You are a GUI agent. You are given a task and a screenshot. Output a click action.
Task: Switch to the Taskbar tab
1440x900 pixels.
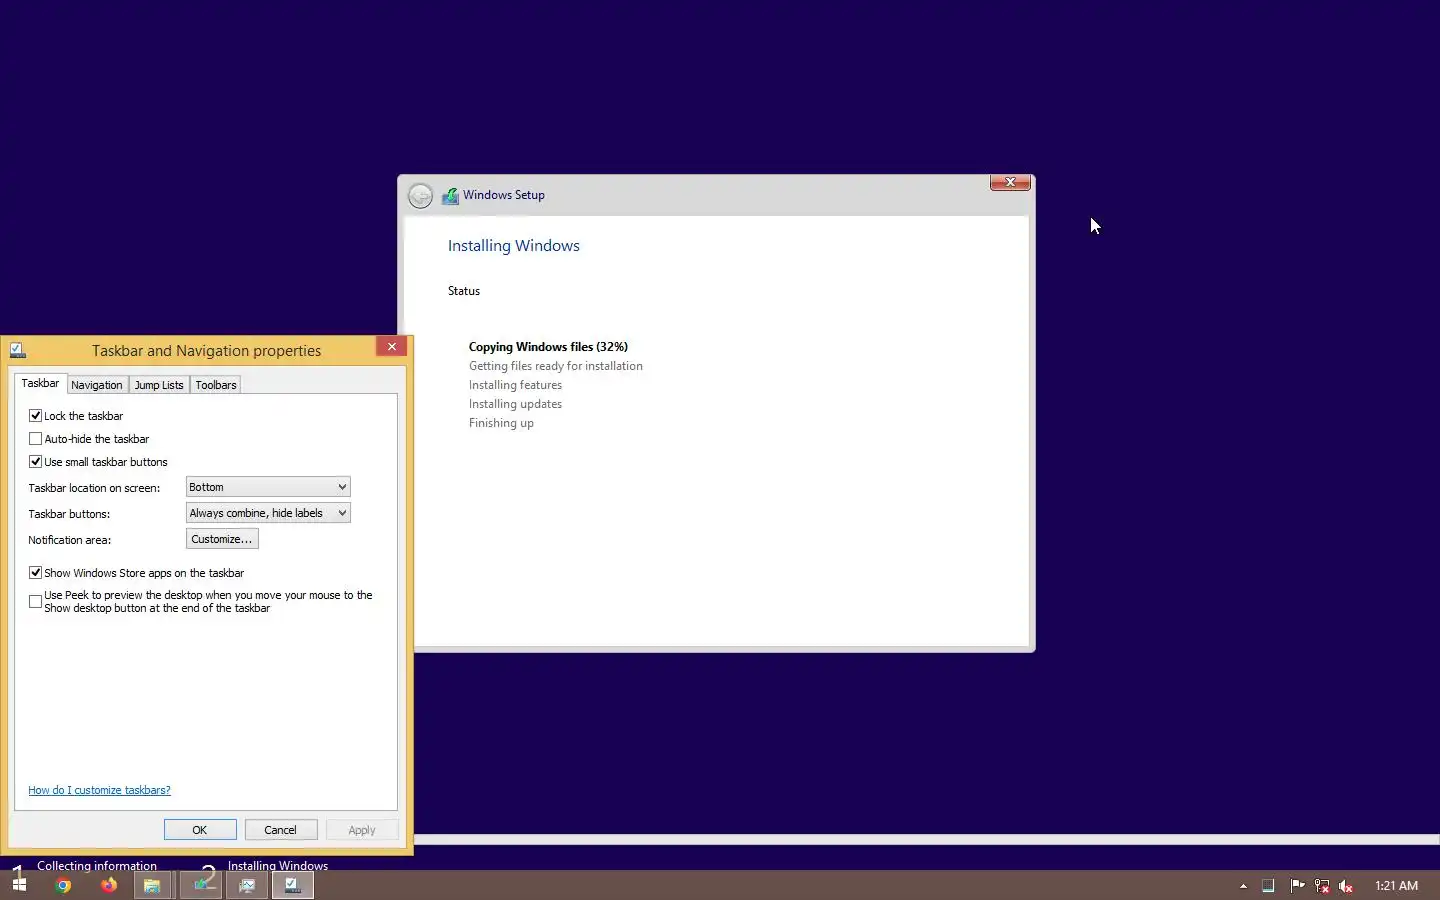pos(40,384)
